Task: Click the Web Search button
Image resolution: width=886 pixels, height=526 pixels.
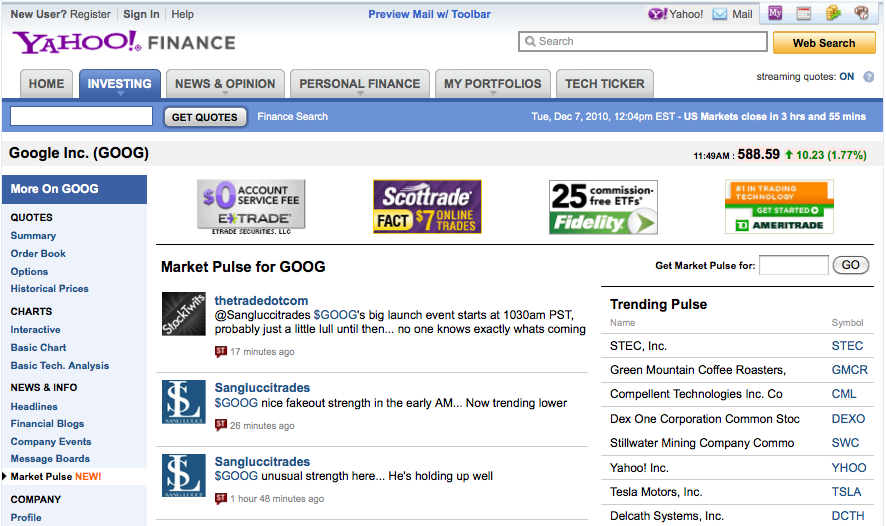Action: (824, 43)
